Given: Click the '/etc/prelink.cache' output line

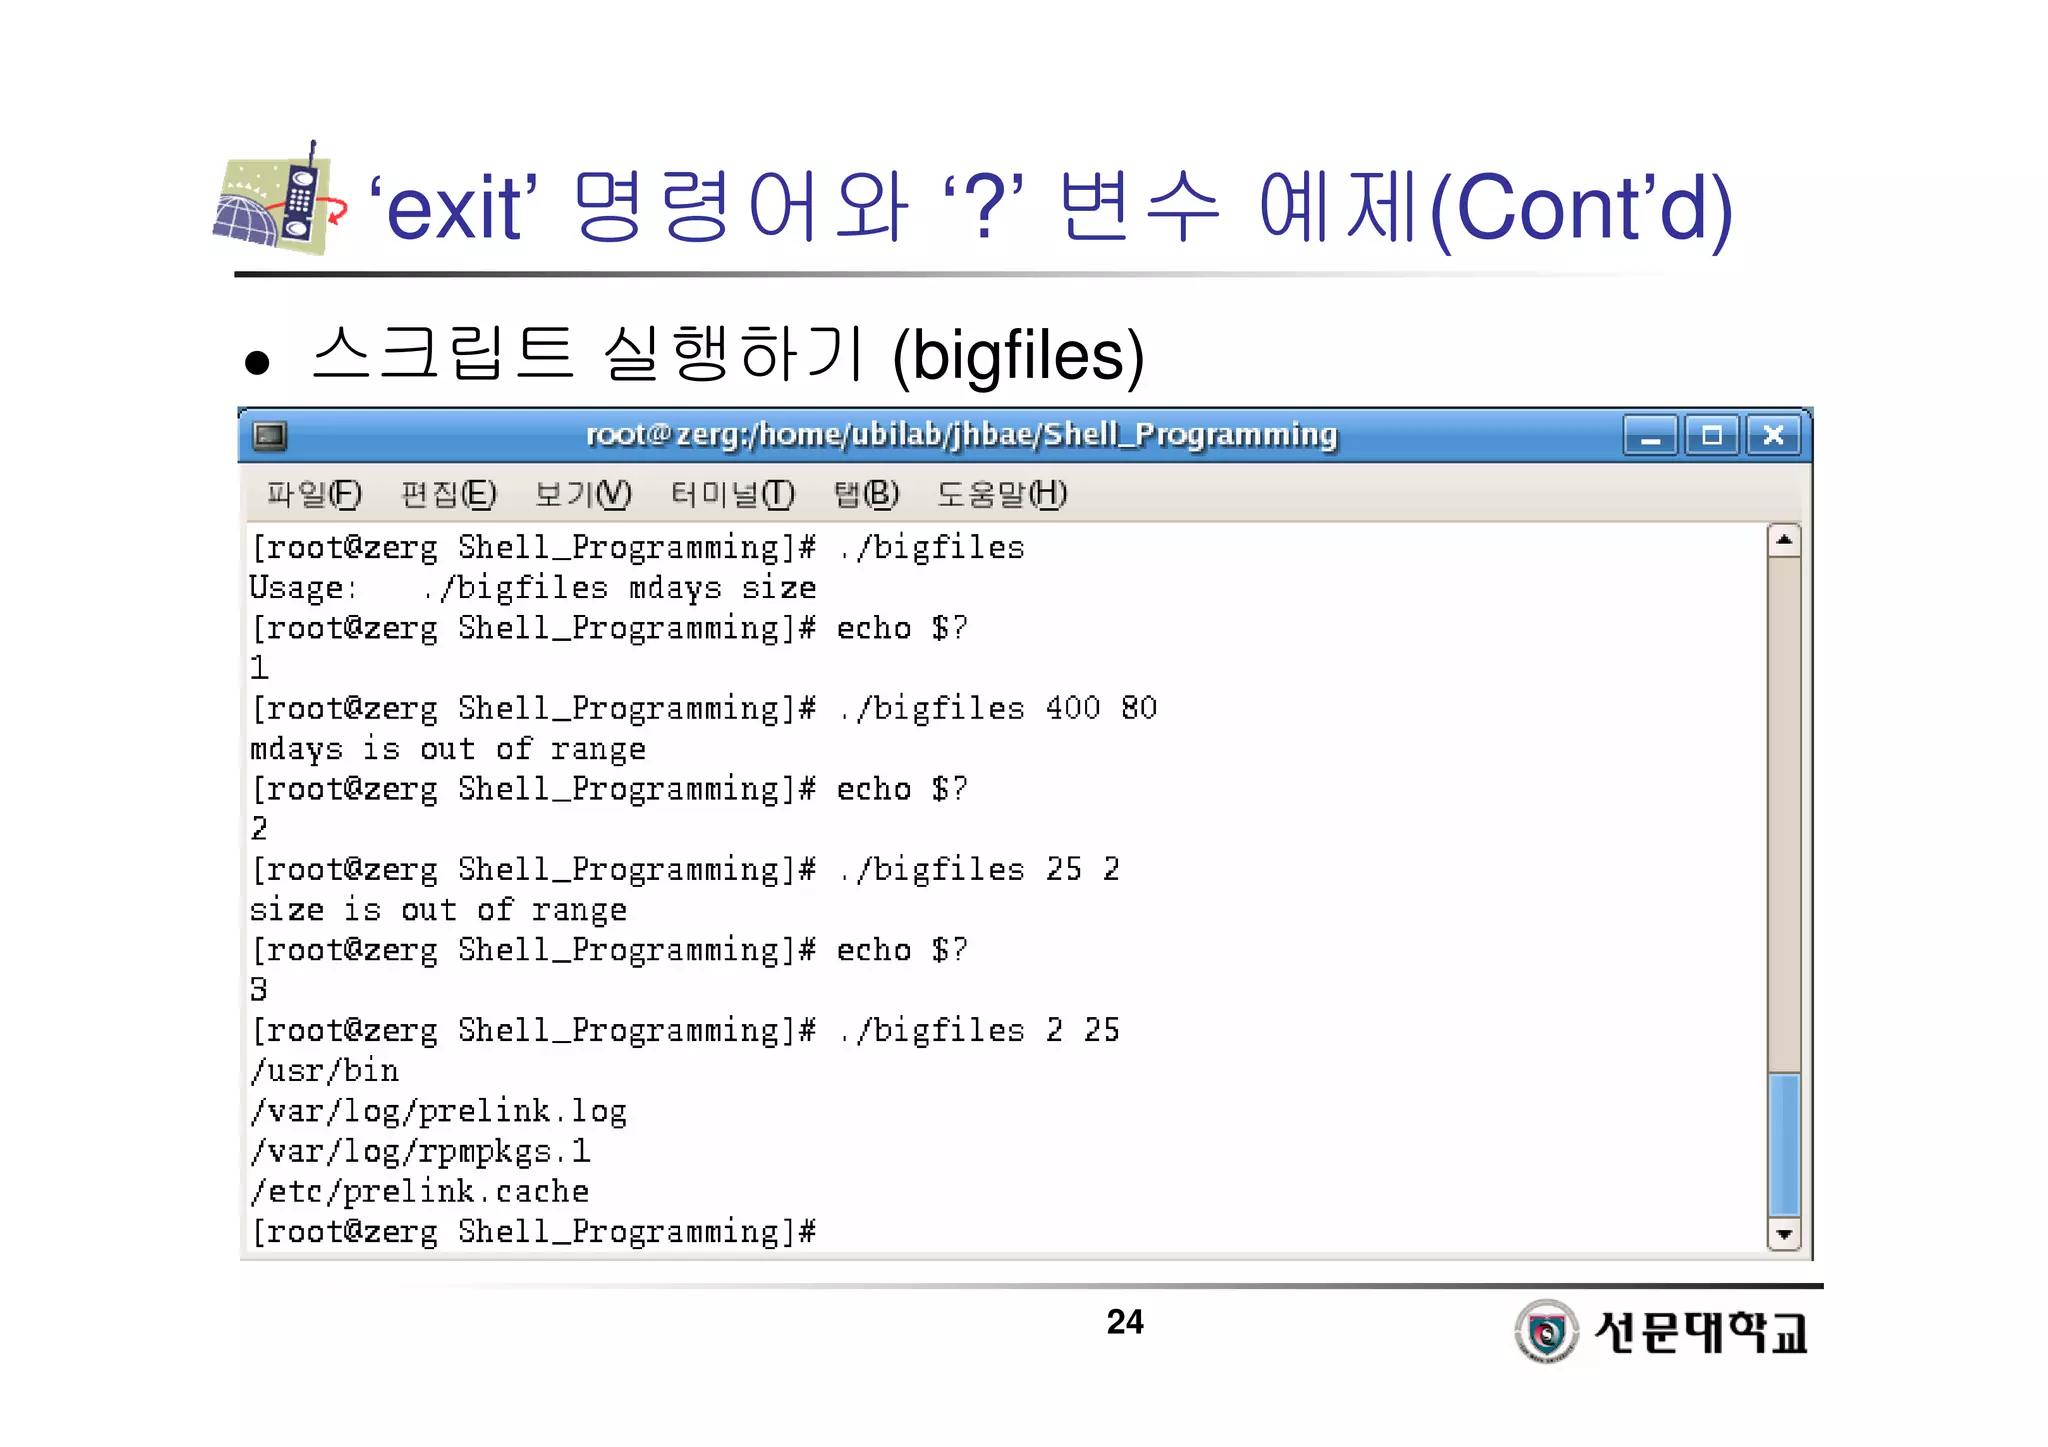Looking at the screenshot, I should (420, 1192).
